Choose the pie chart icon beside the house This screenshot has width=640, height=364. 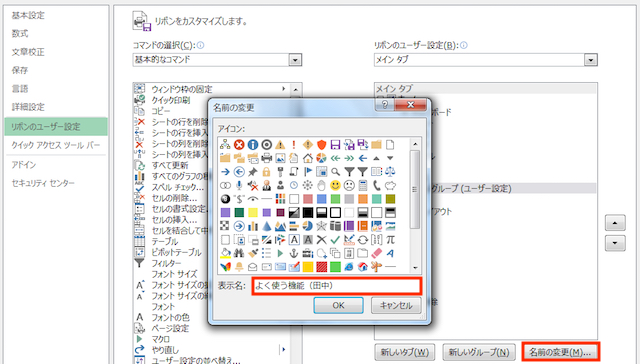click(322, 158)
